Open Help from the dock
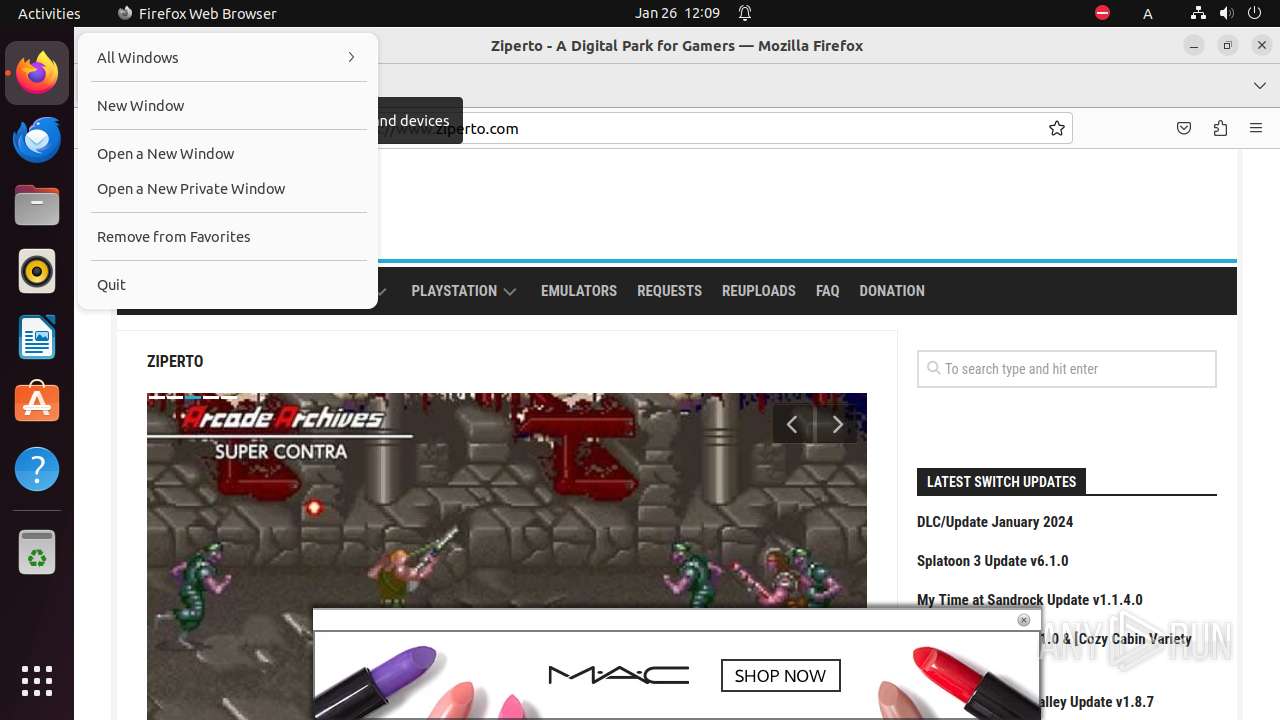 coord(37,469)
